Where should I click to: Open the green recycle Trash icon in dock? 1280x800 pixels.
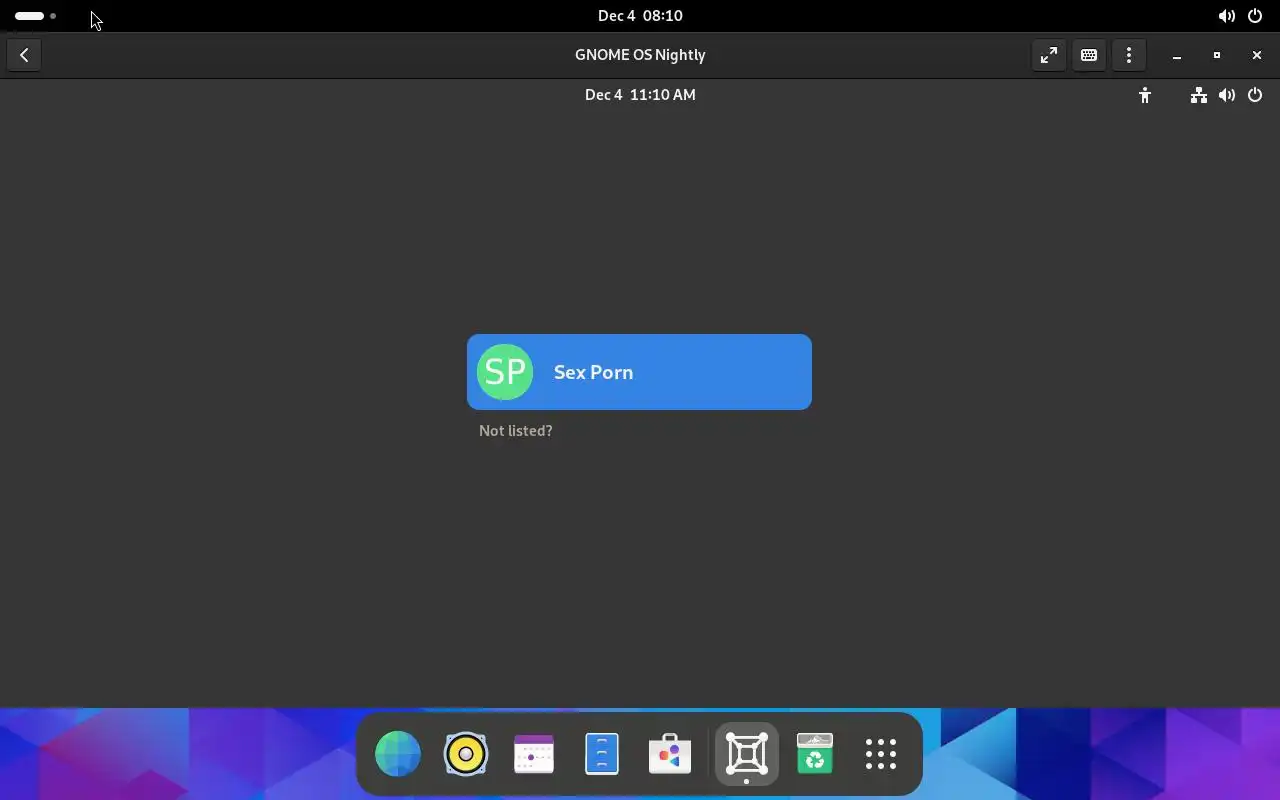pos(815,754)
